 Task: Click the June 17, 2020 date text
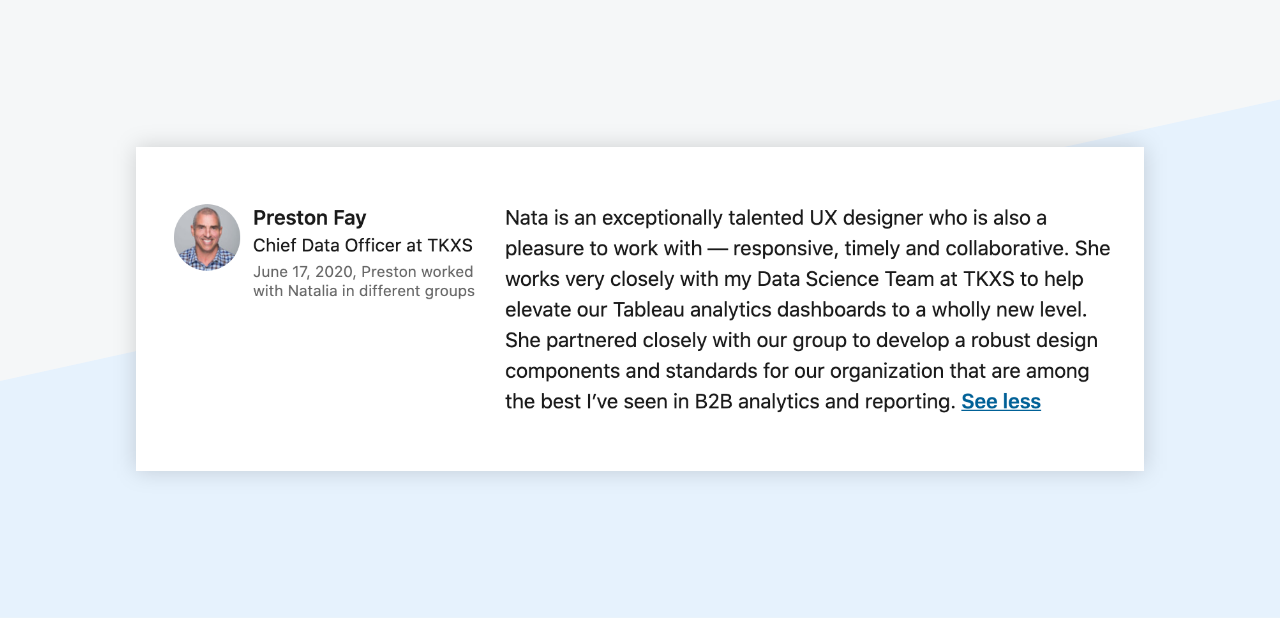tap(303, 272)
